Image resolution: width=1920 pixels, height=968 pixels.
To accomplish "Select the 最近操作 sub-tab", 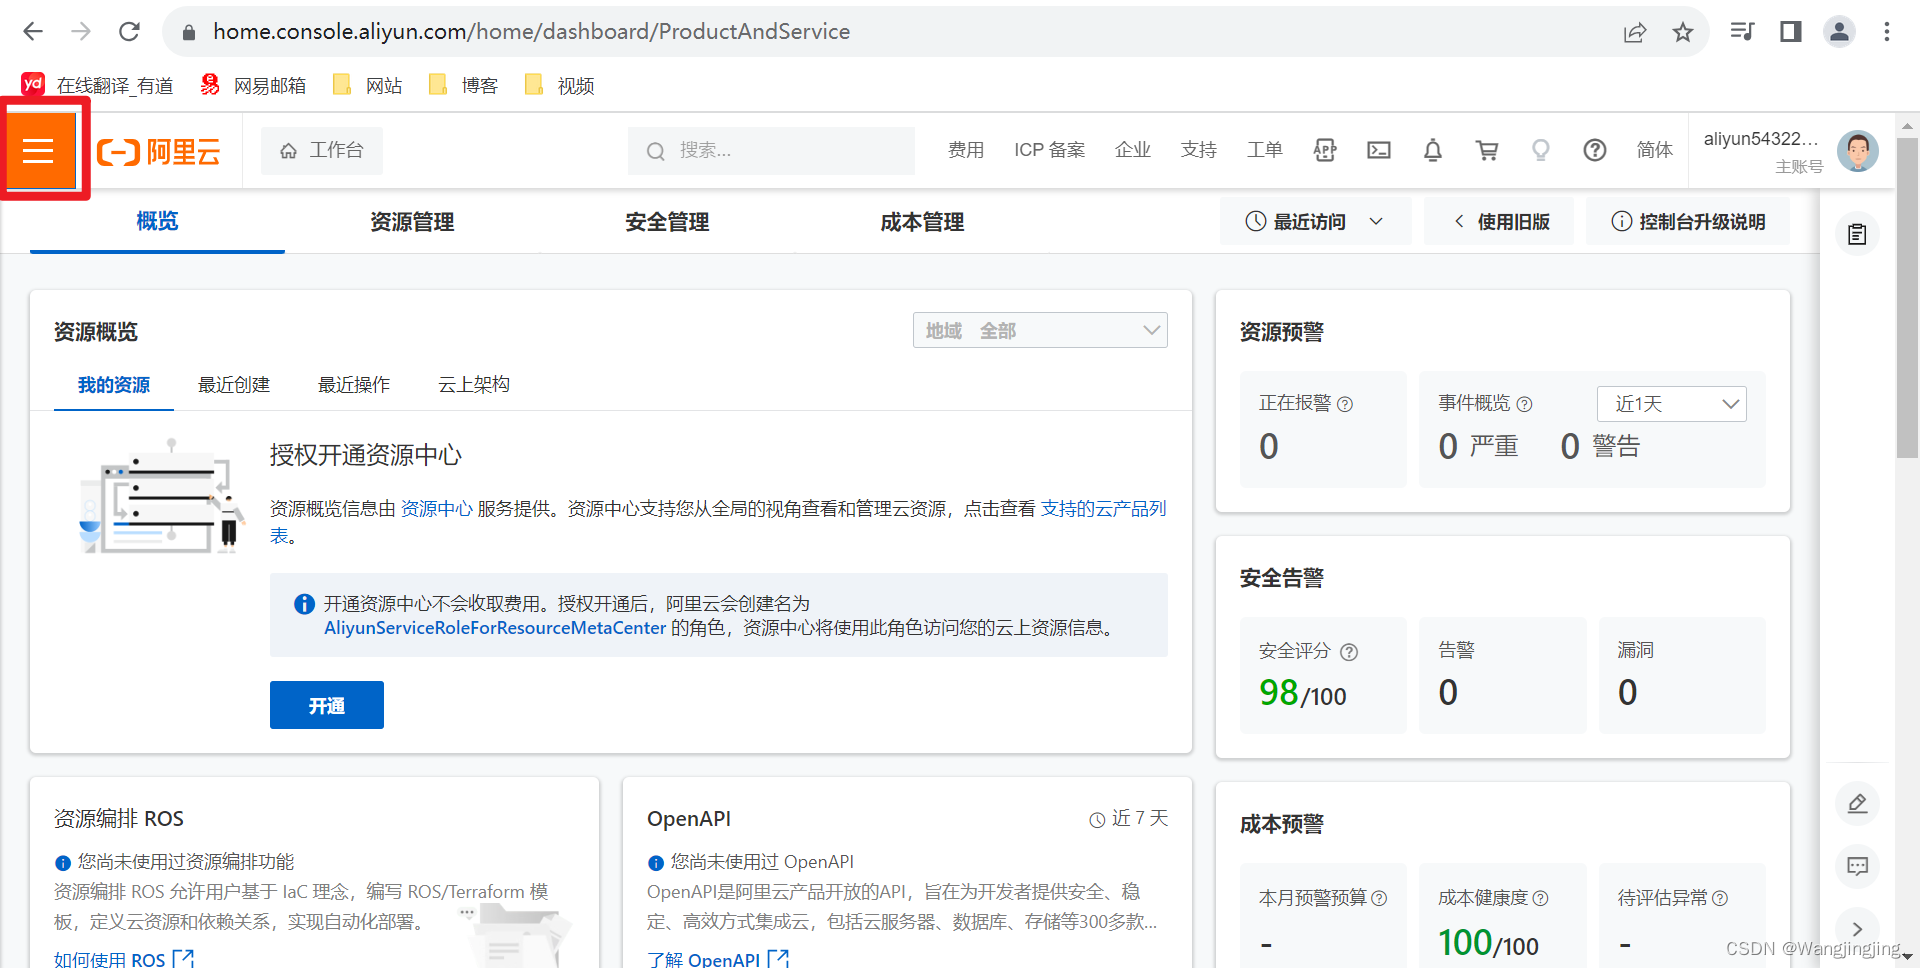I will click(x=354, y=385).
